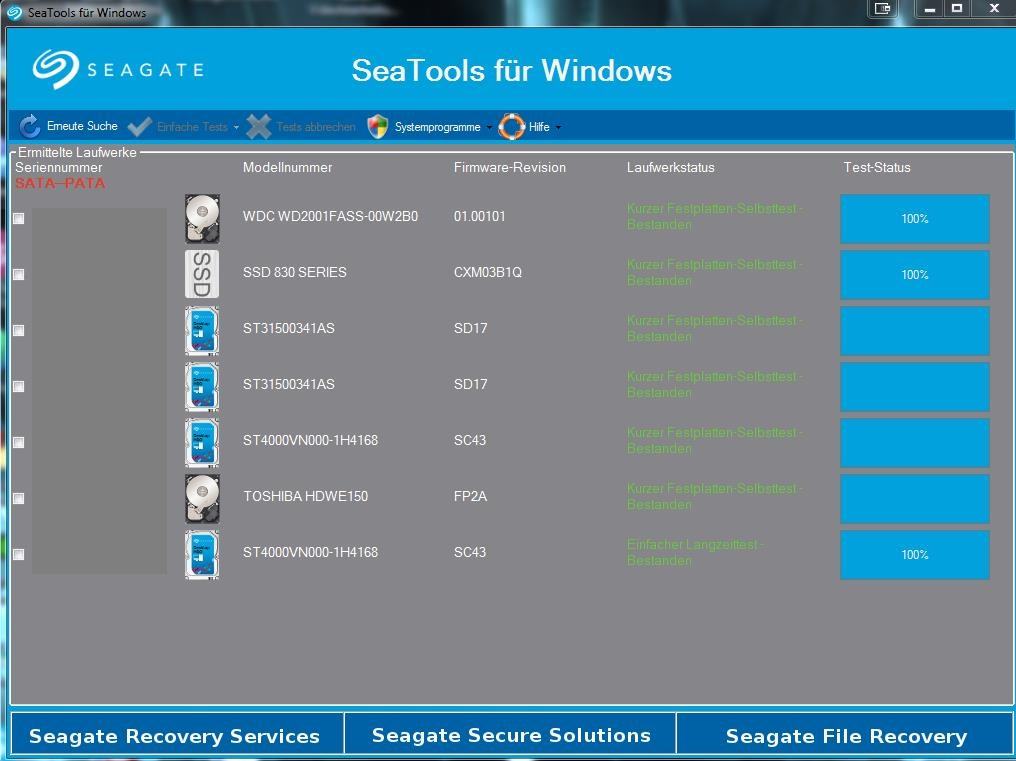Launch Seagate File Recovery
This screenshot has height=761, width=1016.
[846, 735]
